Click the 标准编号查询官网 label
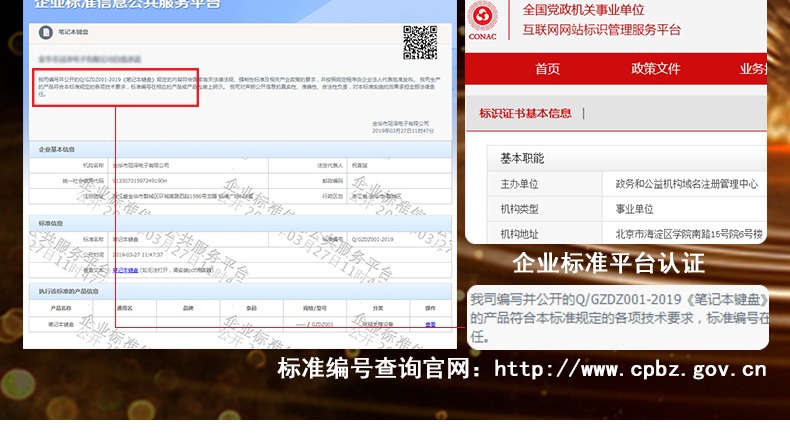 (x=373, y=368)
